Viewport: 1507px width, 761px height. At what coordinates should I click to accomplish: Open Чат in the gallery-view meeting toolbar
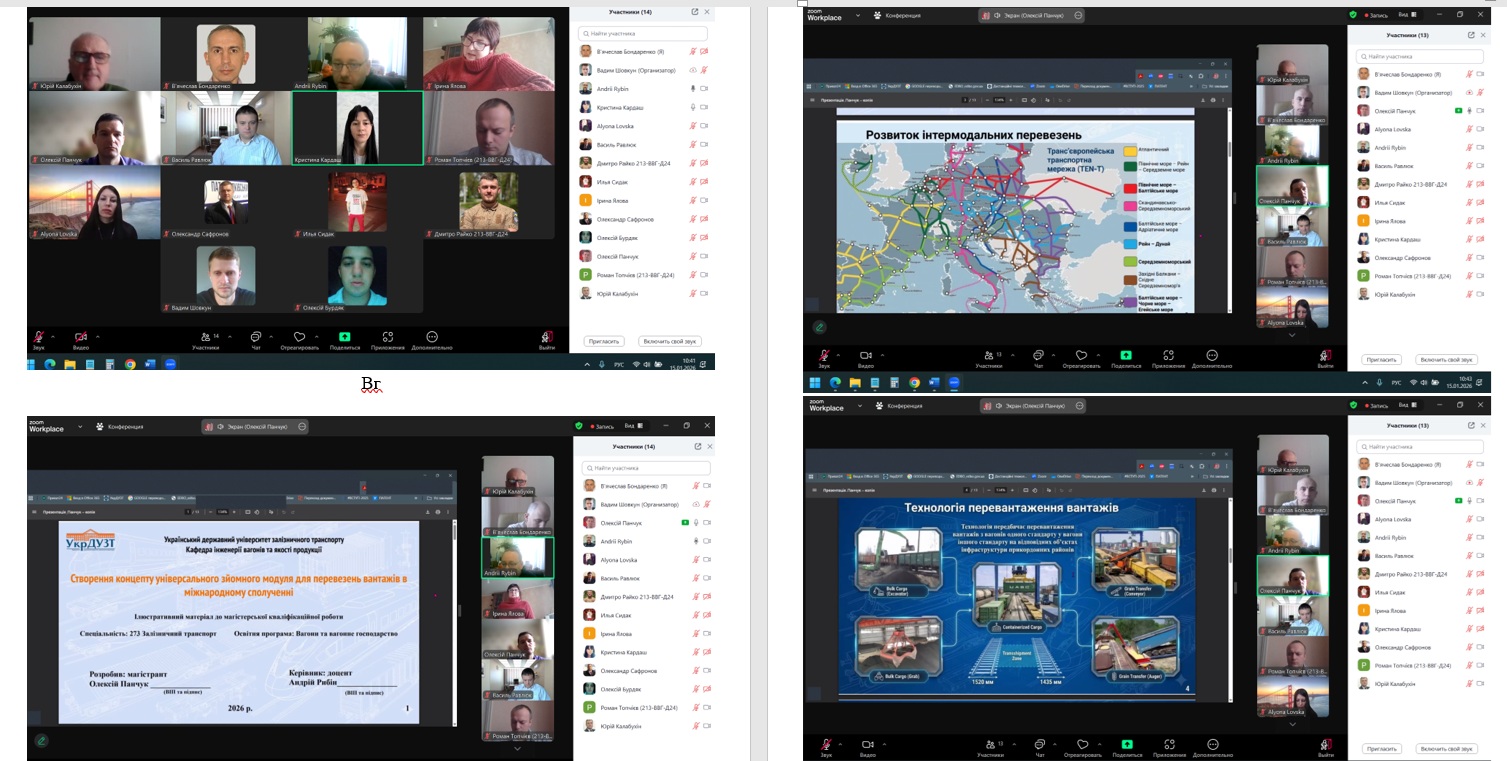tap(256, 337)
